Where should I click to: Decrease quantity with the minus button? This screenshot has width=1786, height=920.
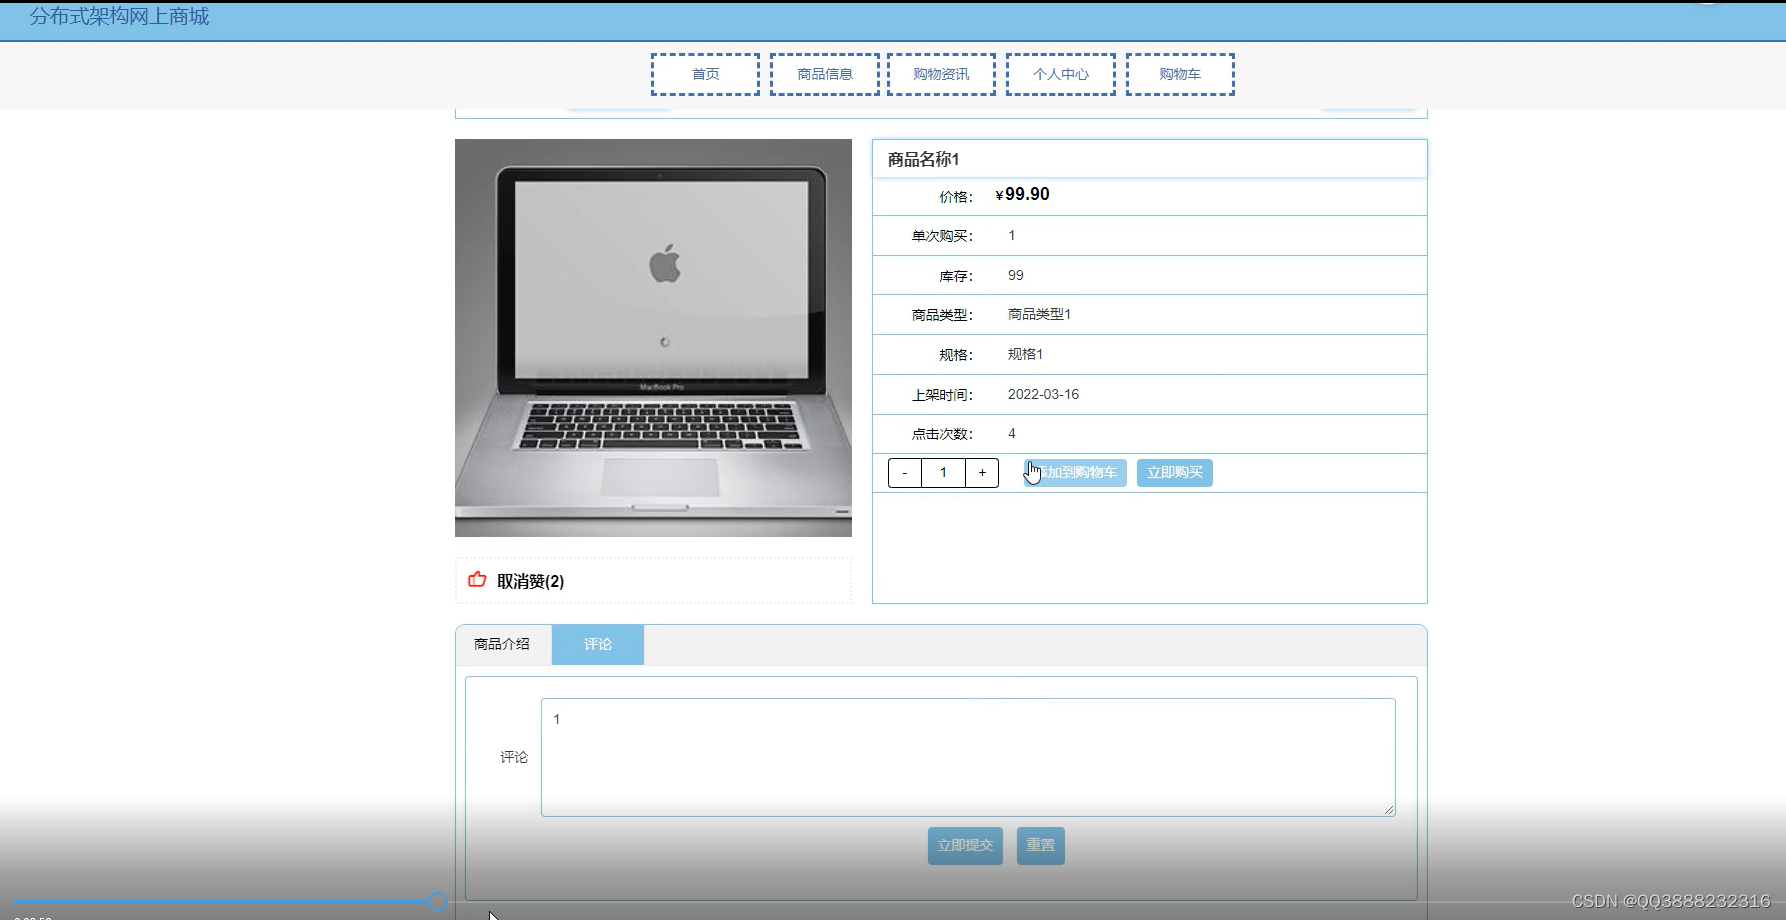(x=905, y=473)
